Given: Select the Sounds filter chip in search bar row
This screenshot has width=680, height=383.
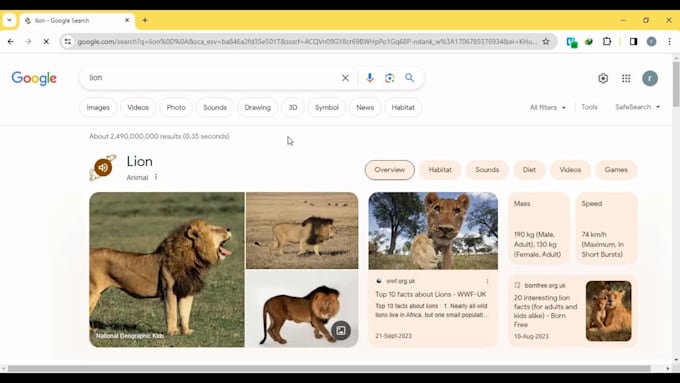Looking at the screenshot, I should coord(215,108).
